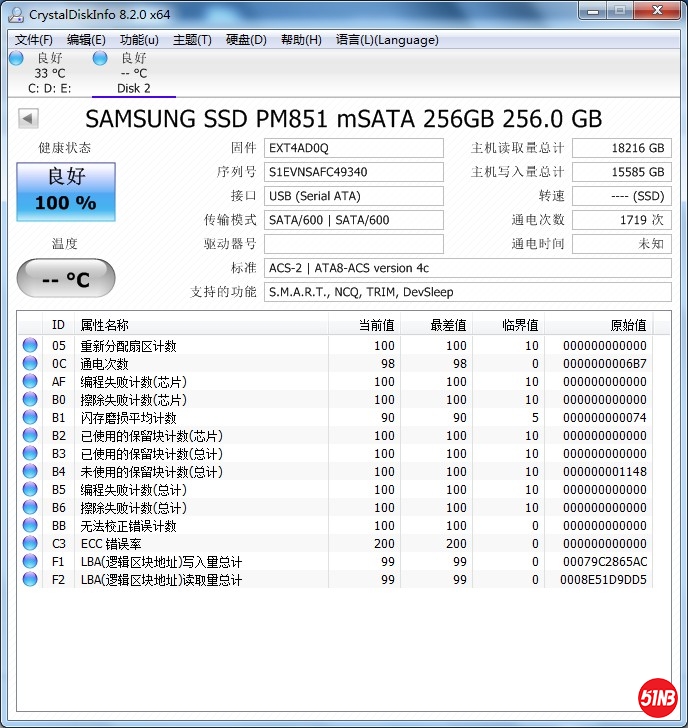Click the 属性名称 column header
688x728 pixels.
200,325
